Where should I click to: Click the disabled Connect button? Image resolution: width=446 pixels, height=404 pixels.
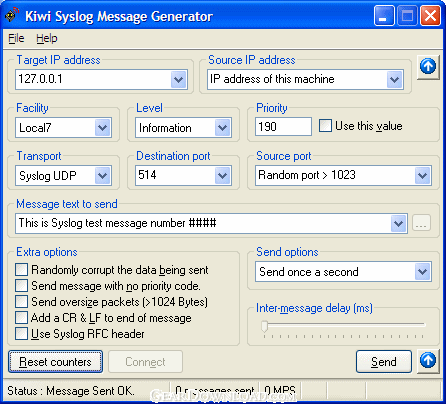(x=145, y=362)
